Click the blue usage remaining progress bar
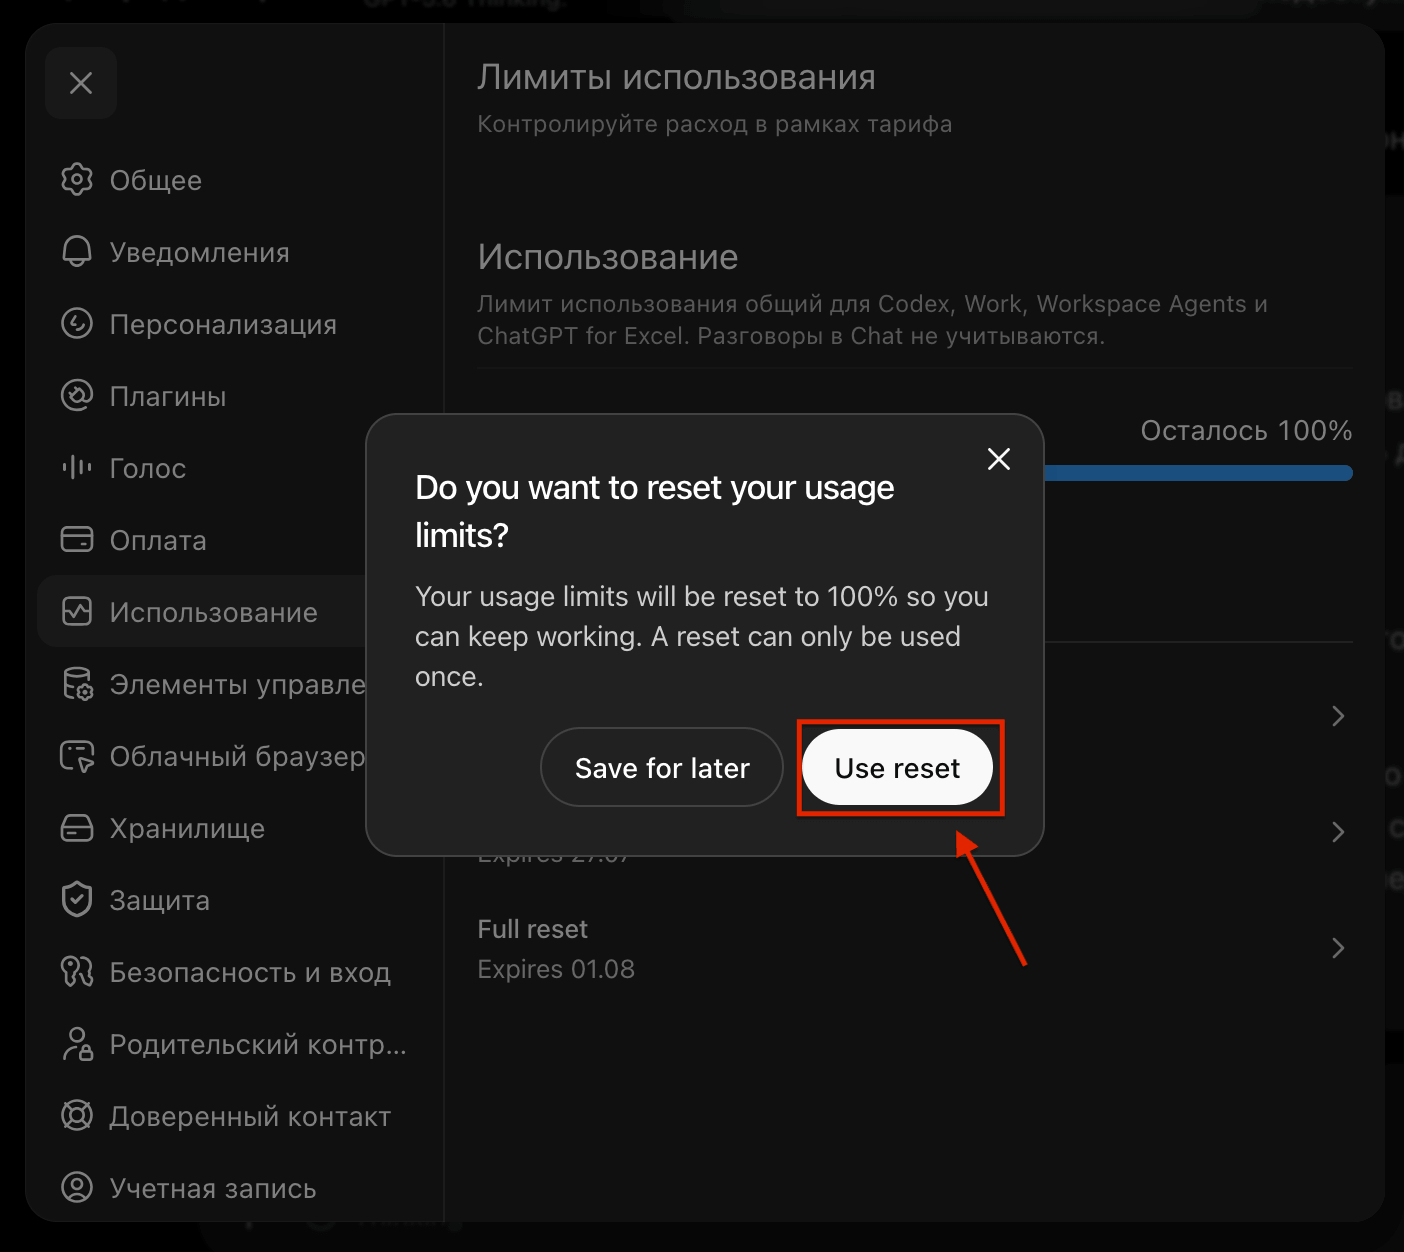1404x1252 pixels. [1198, 473]
